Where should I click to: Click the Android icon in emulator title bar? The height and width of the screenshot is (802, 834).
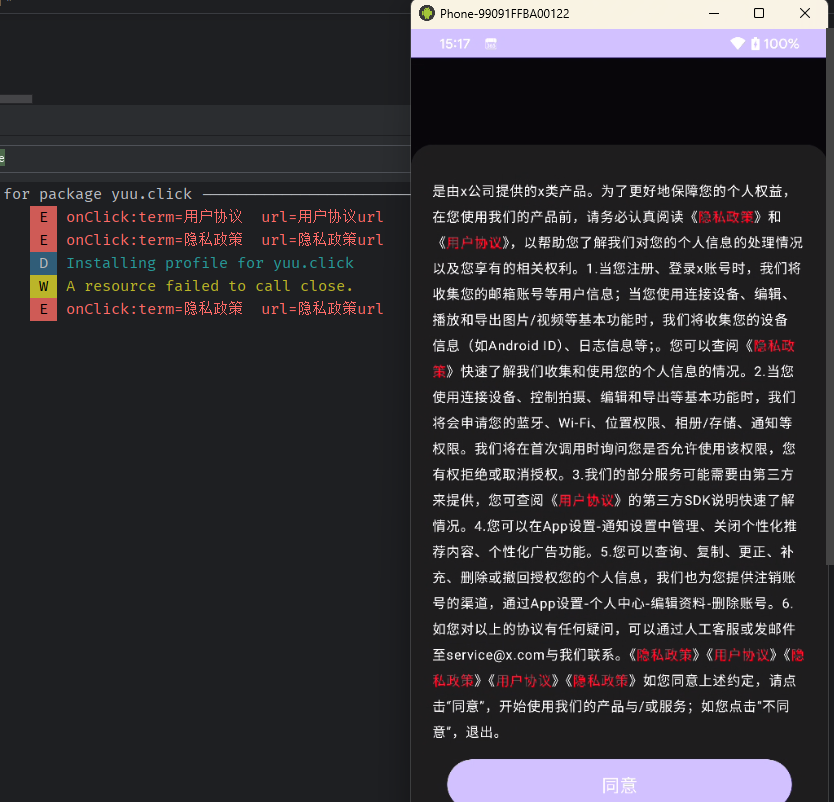pos(427,13)
